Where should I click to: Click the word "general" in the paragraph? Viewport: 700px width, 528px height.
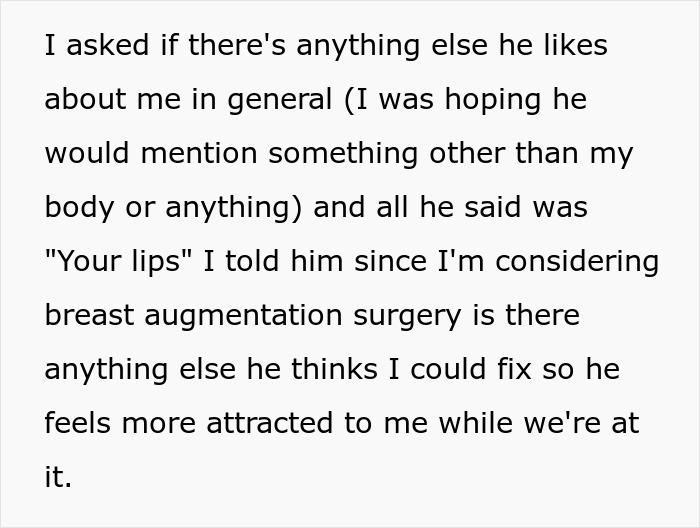click(x=279, y=100)
